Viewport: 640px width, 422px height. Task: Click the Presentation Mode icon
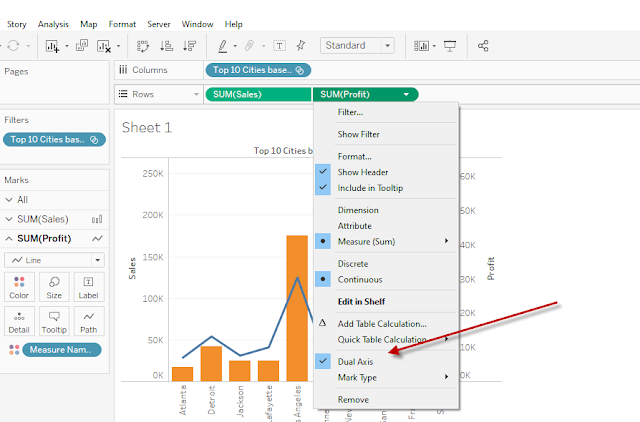[450, 46]
